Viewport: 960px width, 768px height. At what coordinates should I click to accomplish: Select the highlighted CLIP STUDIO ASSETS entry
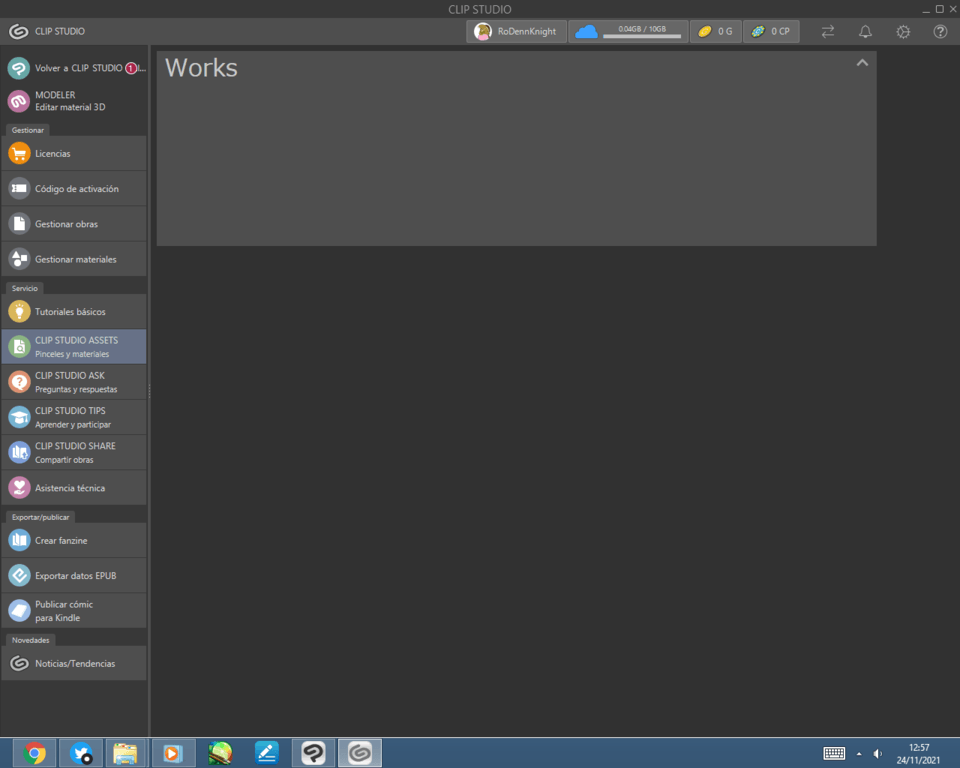coord(74,346)
